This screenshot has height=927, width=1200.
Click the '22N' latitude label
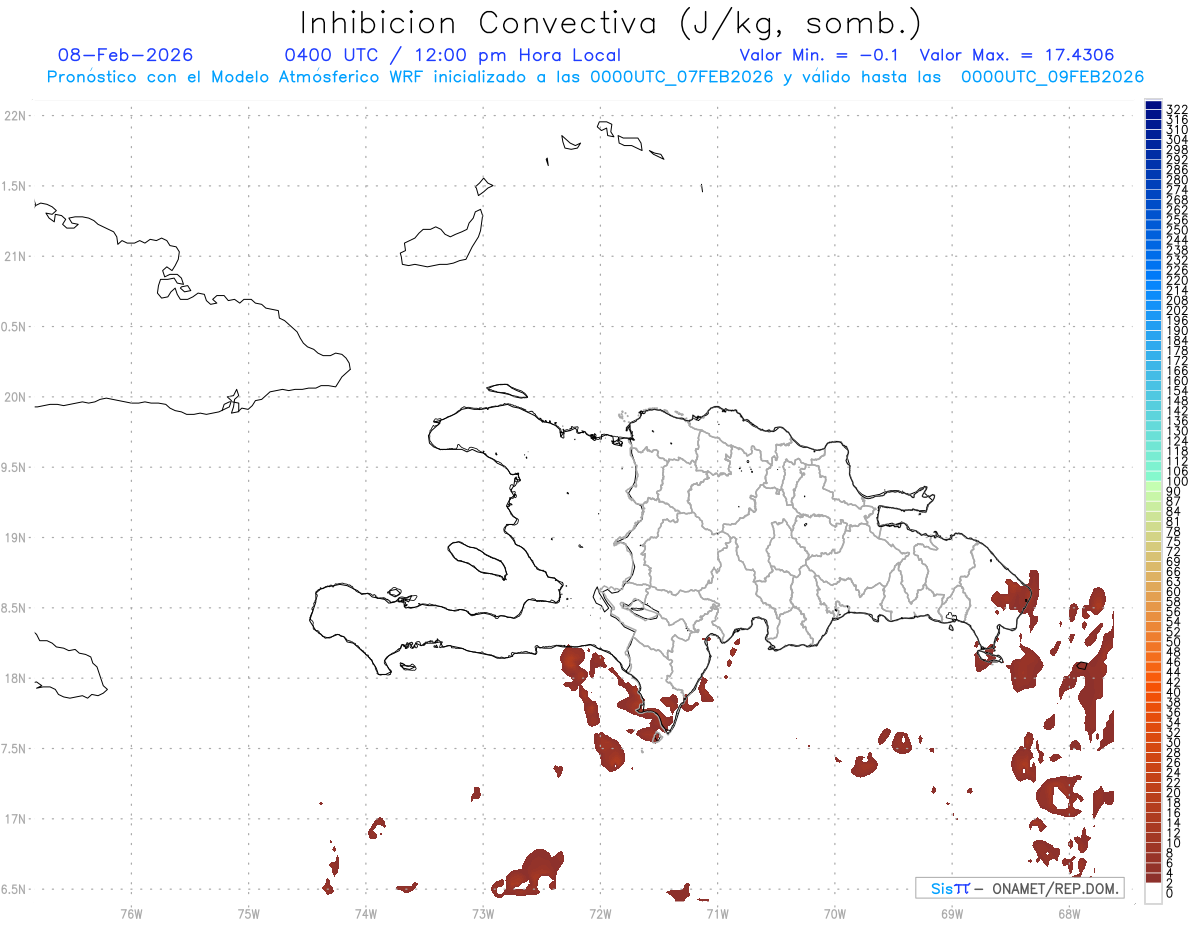coord(14,116)
